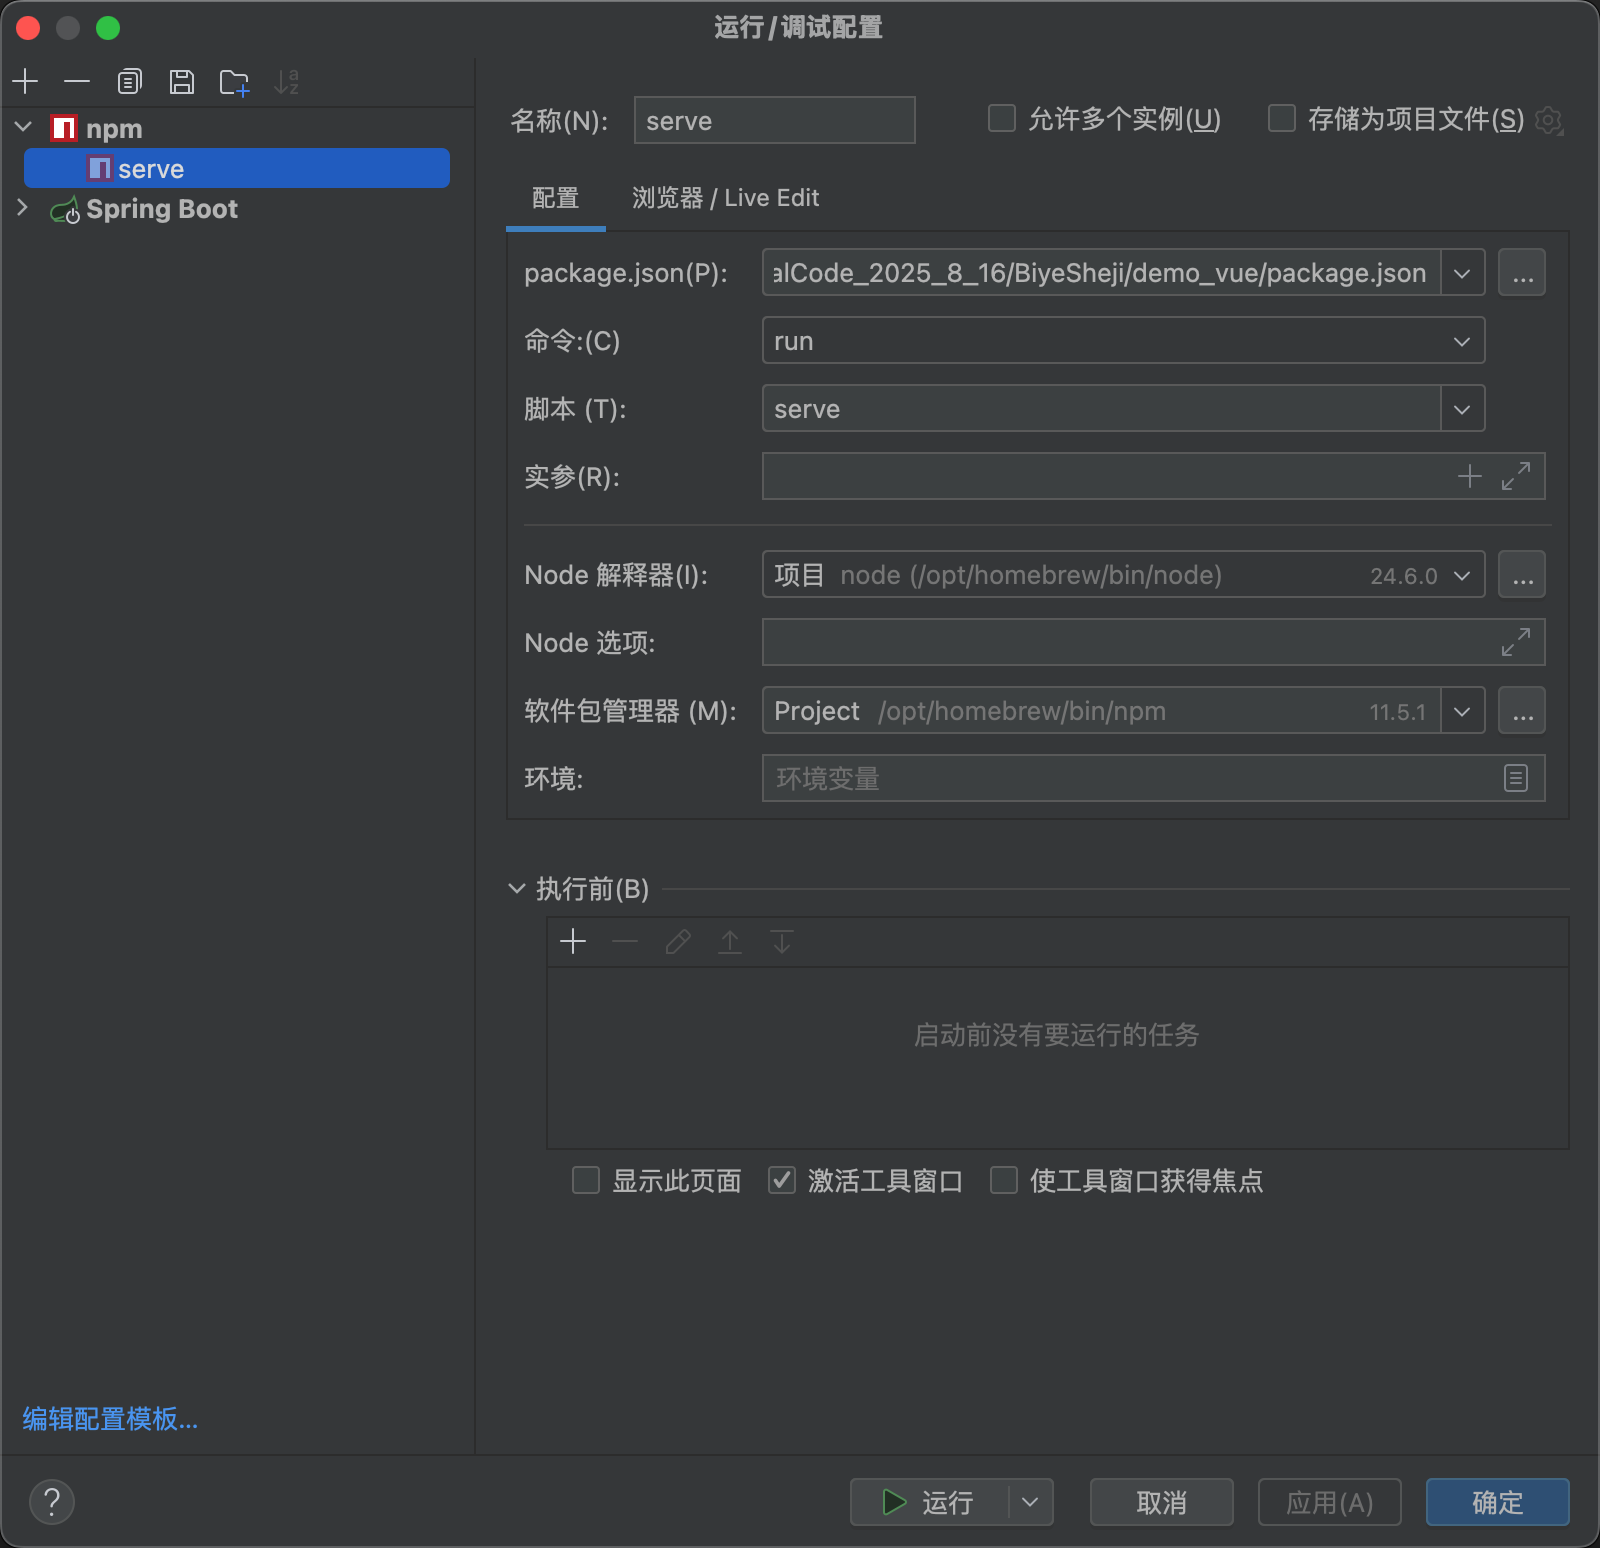Click inside the 名称 input field
Viewport: 1600px width, 1548px height.
click(775, 120)
